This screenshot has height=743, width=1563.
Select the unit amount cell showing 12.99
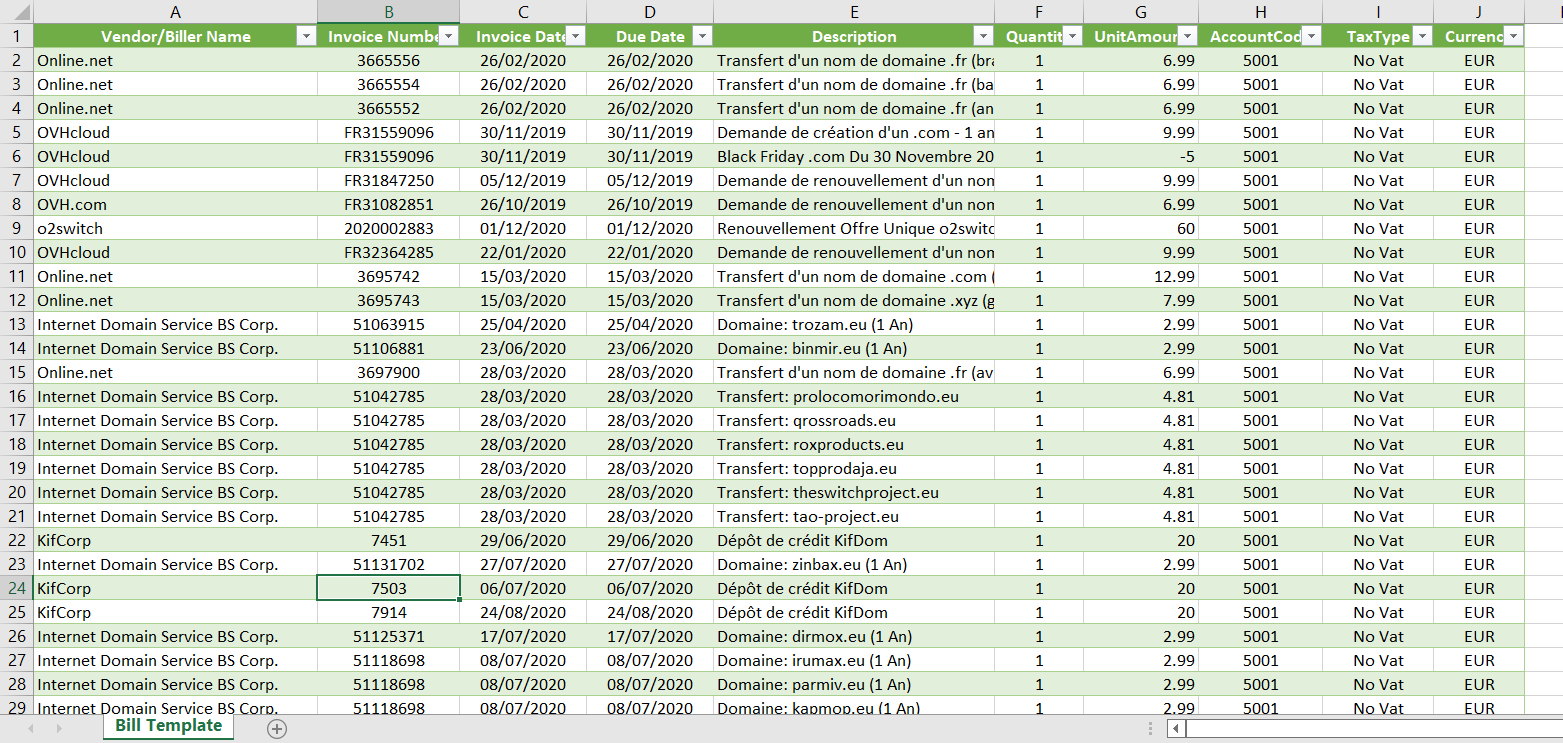coord(1141,276)
